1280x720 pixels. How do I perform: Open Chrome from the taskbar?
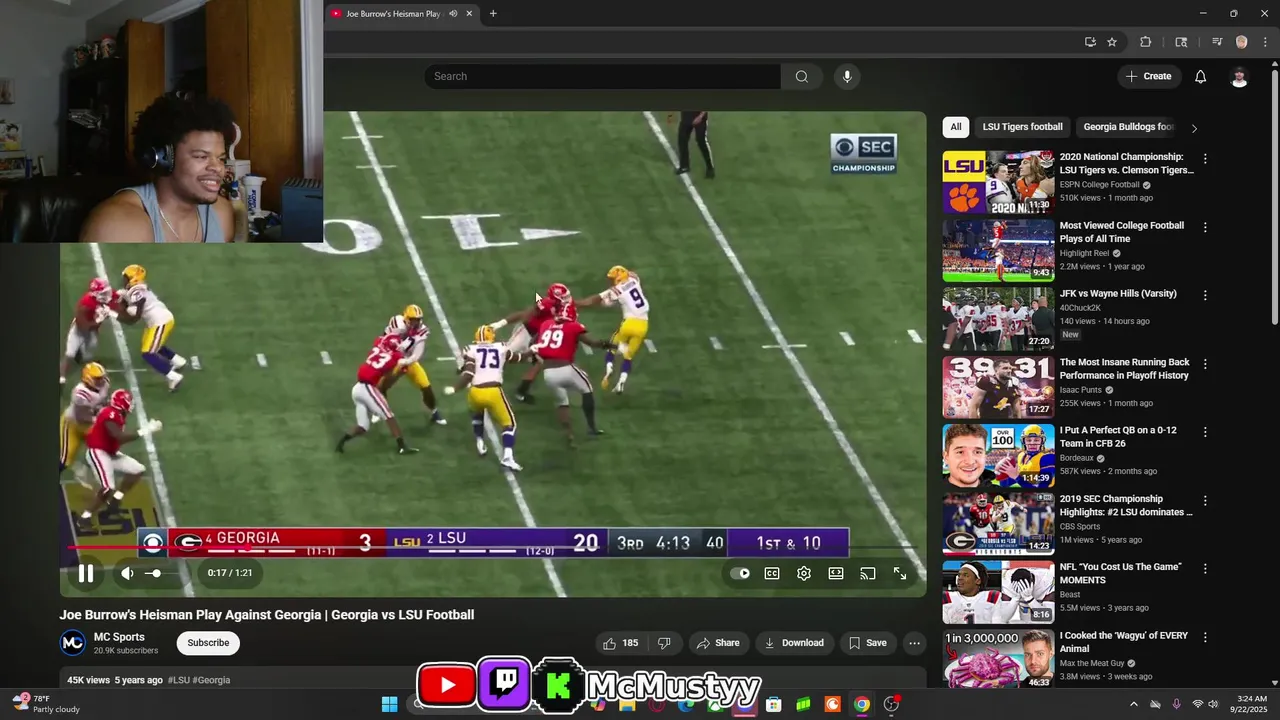point(861,704)
